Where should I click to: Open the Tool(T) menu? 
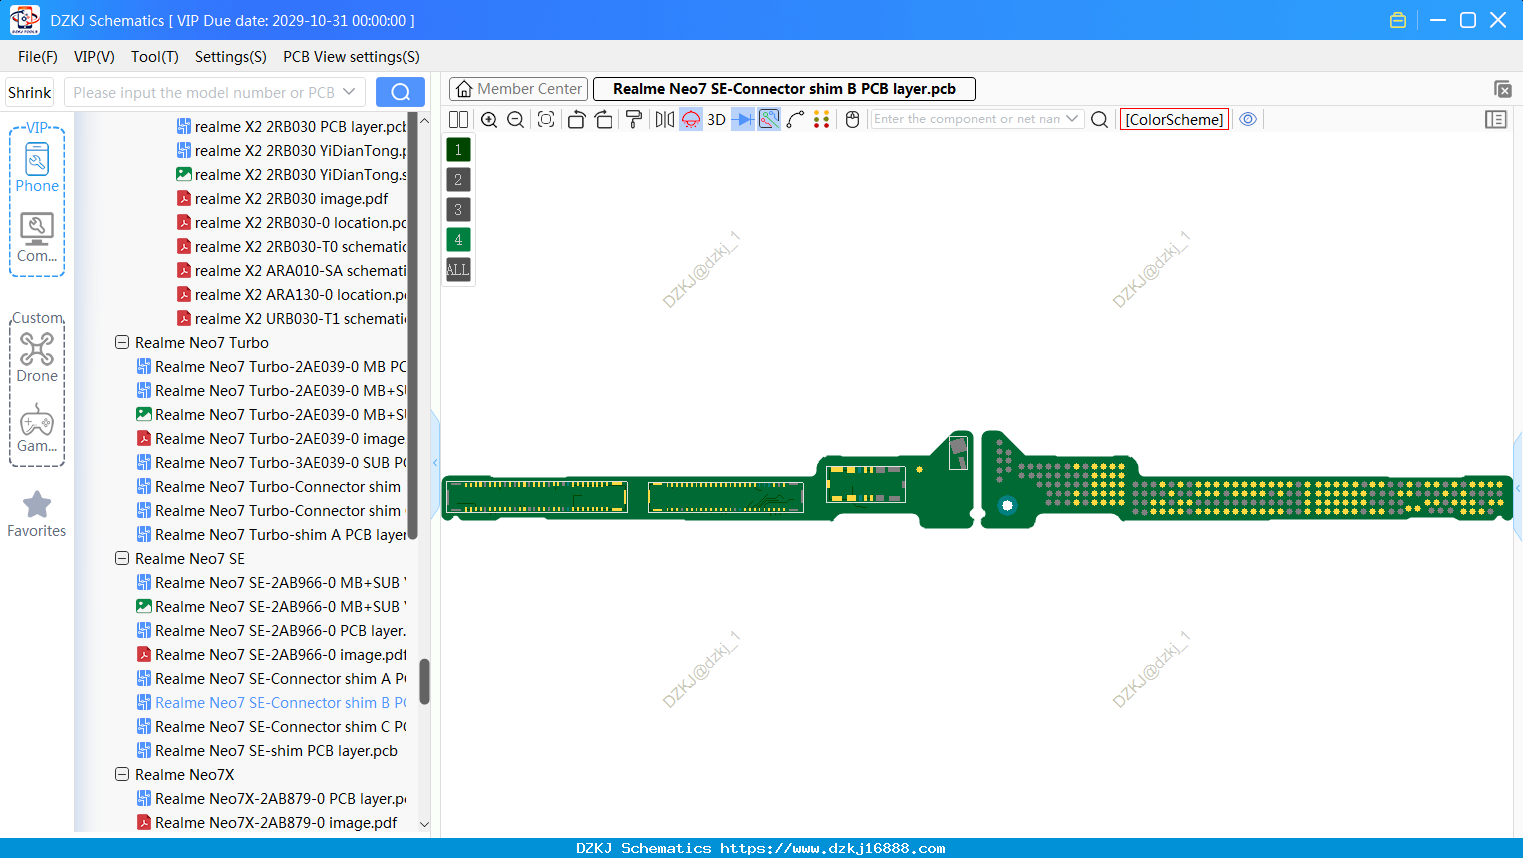(155, 57)
